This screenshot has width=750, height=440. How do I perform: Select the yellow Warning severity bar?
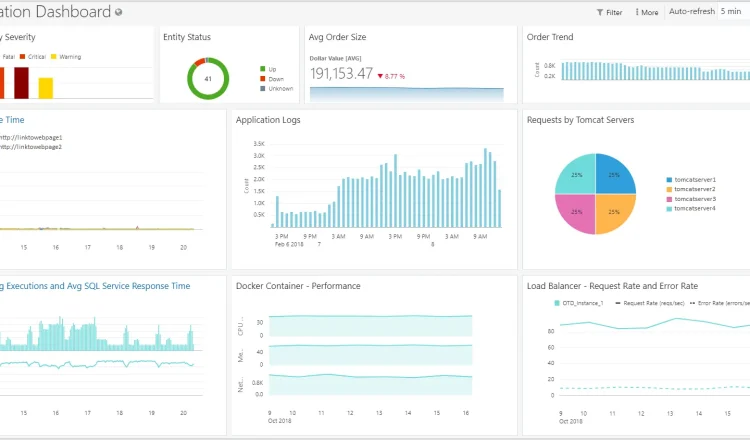click(x=45, y=88)
